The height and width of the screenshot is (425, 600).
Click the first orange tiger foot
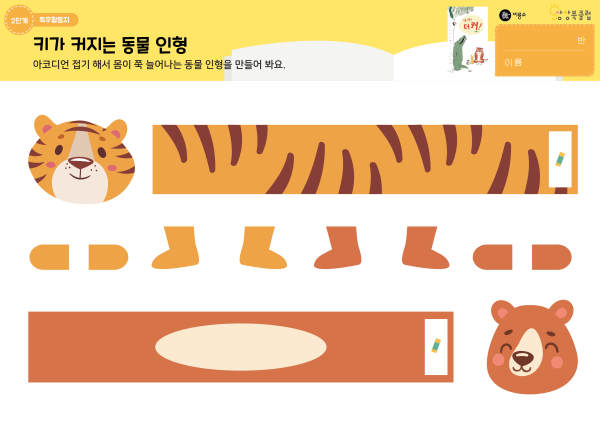pos(176,248)
